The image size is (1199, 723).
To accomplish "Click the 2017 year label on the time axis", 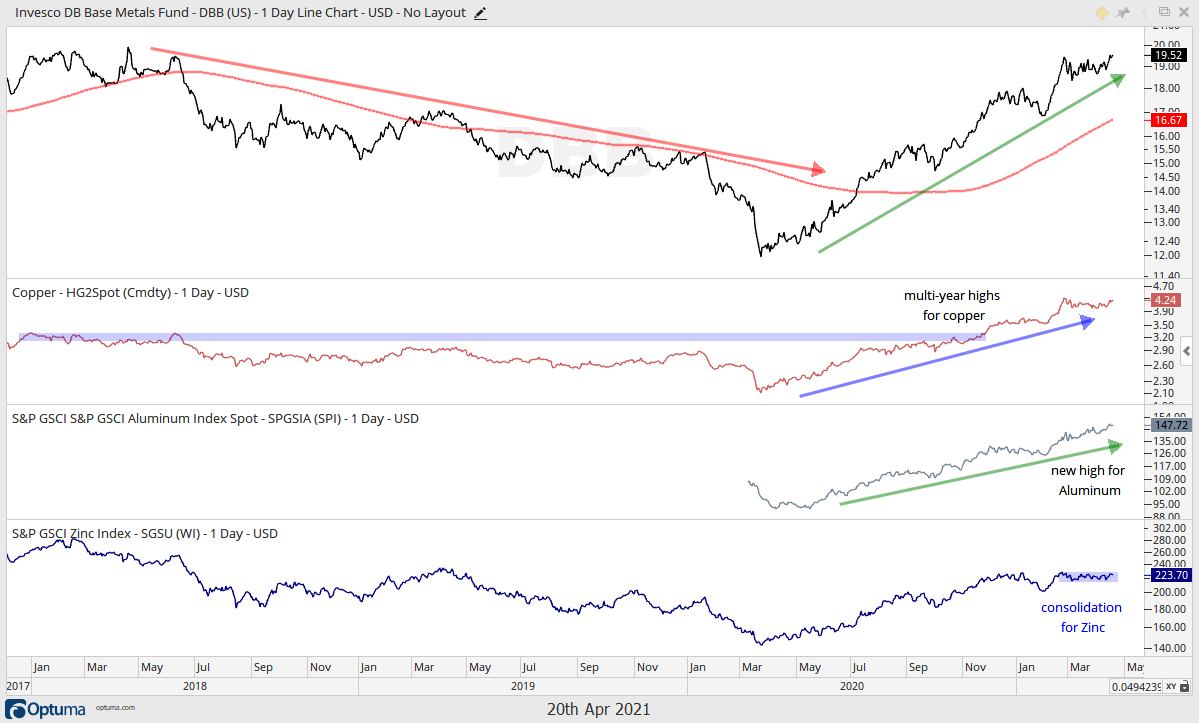I will click(18, 686).
